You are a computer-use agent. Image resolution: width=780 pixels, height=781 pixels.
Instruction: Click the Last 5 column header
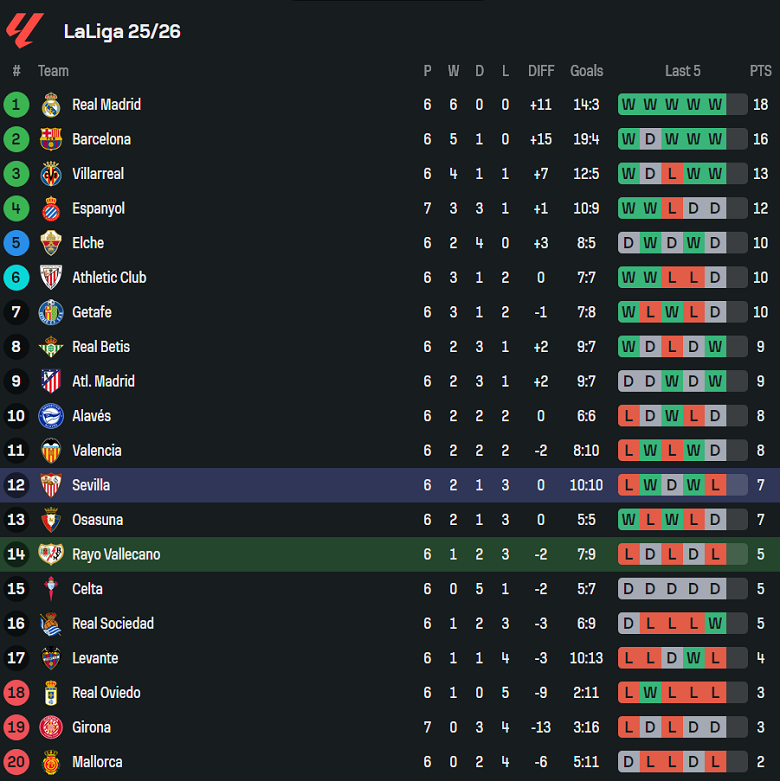tap(682, 71)
